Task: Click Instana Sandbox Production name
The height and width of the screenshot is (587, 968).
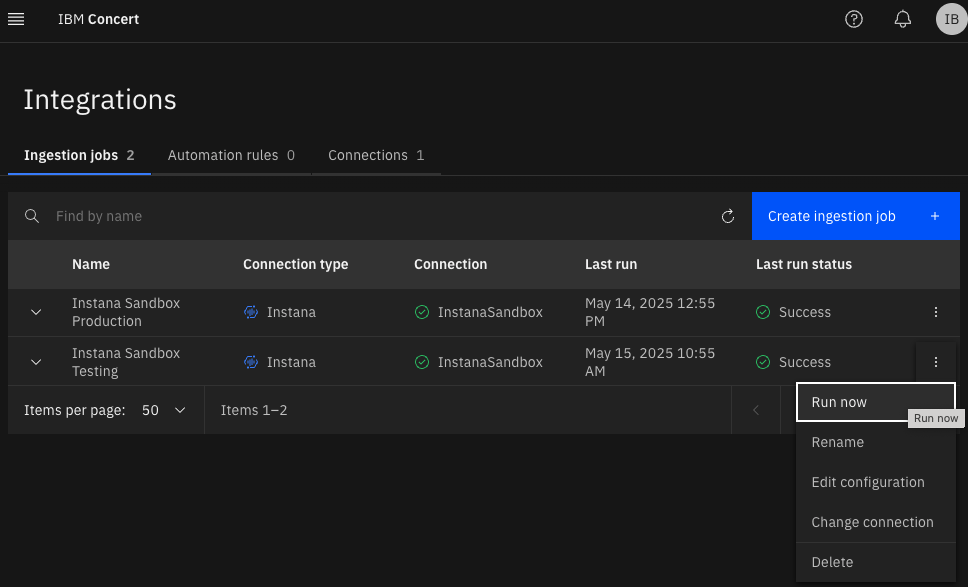Action: 126,312
